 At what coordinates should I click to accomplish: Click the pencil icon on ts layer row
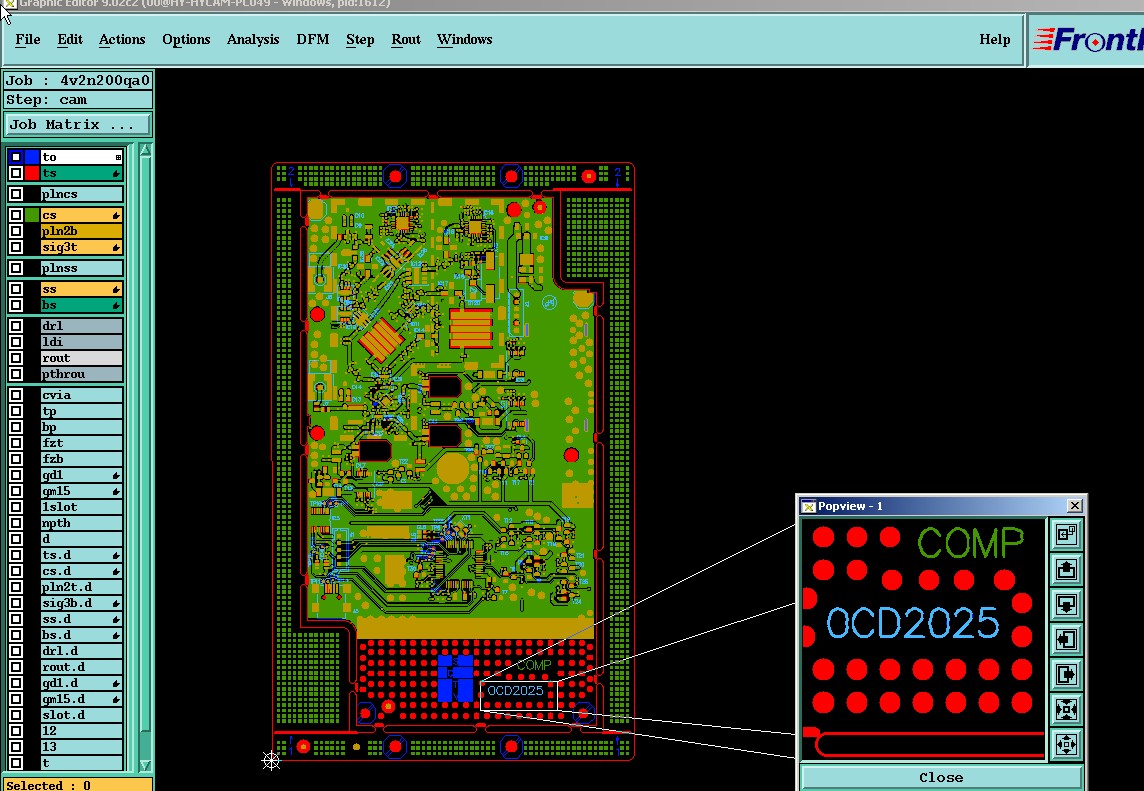coord(116,174)
